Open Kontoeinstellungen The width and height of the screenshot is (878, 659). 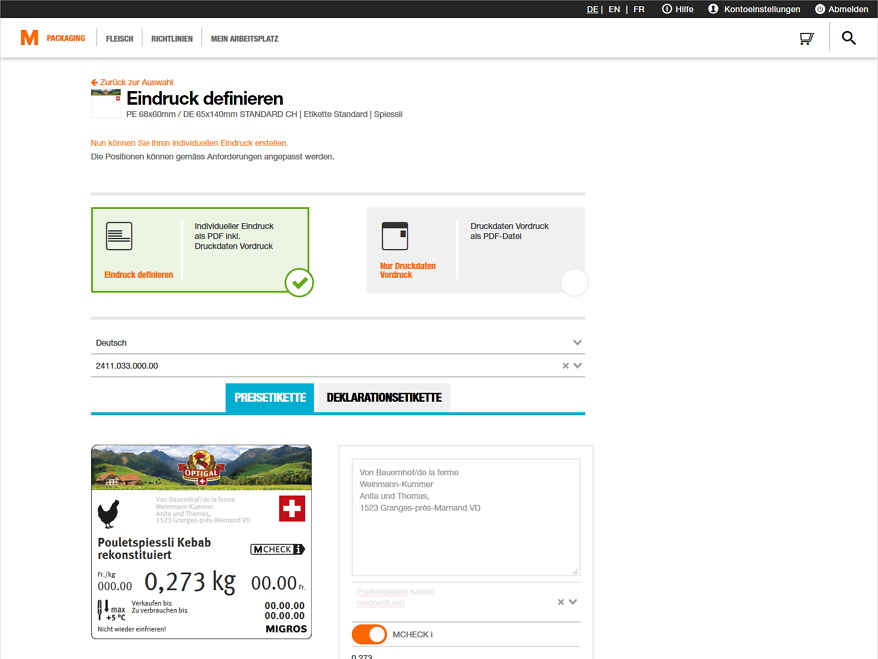[762, 9]
